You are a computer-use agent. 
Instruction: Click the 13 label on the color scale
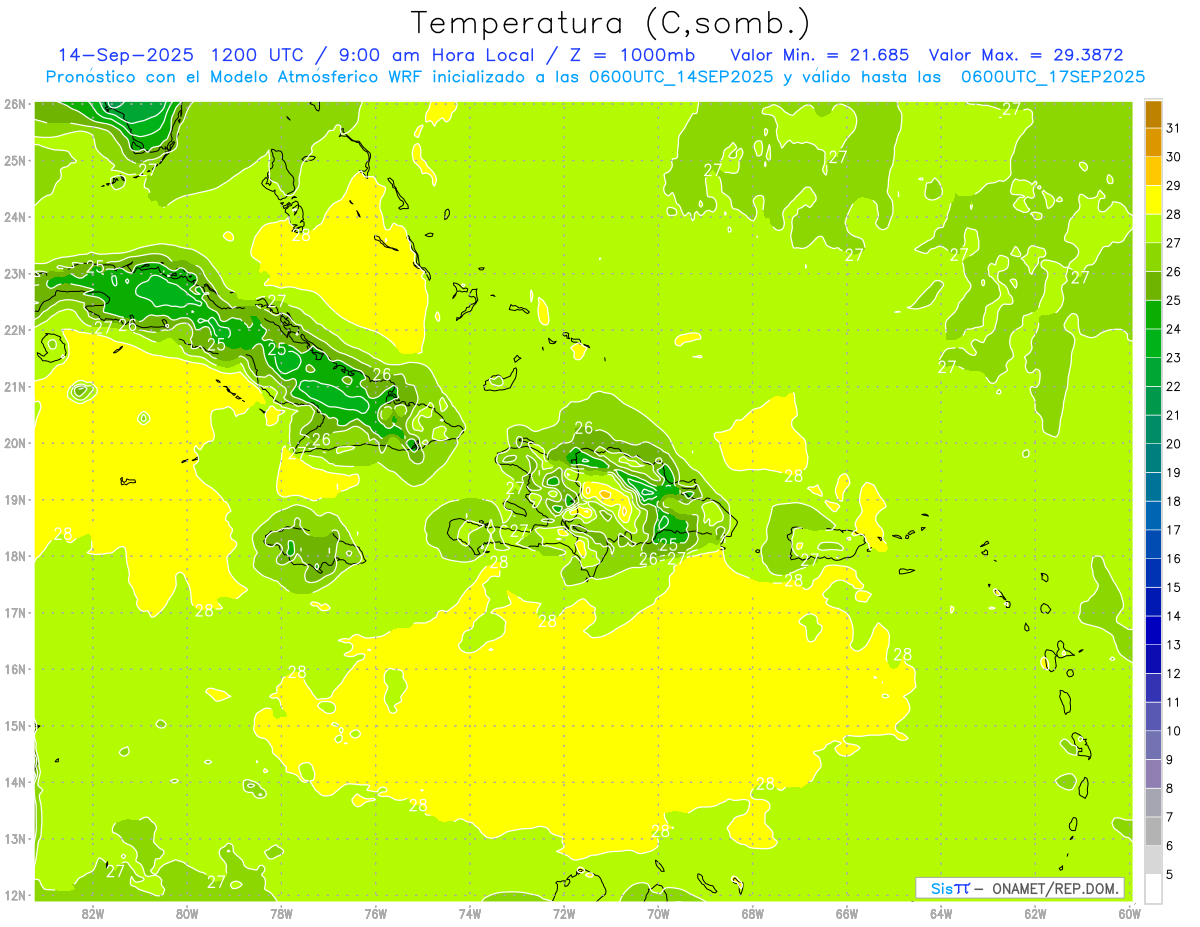(x=1174, y=645)
